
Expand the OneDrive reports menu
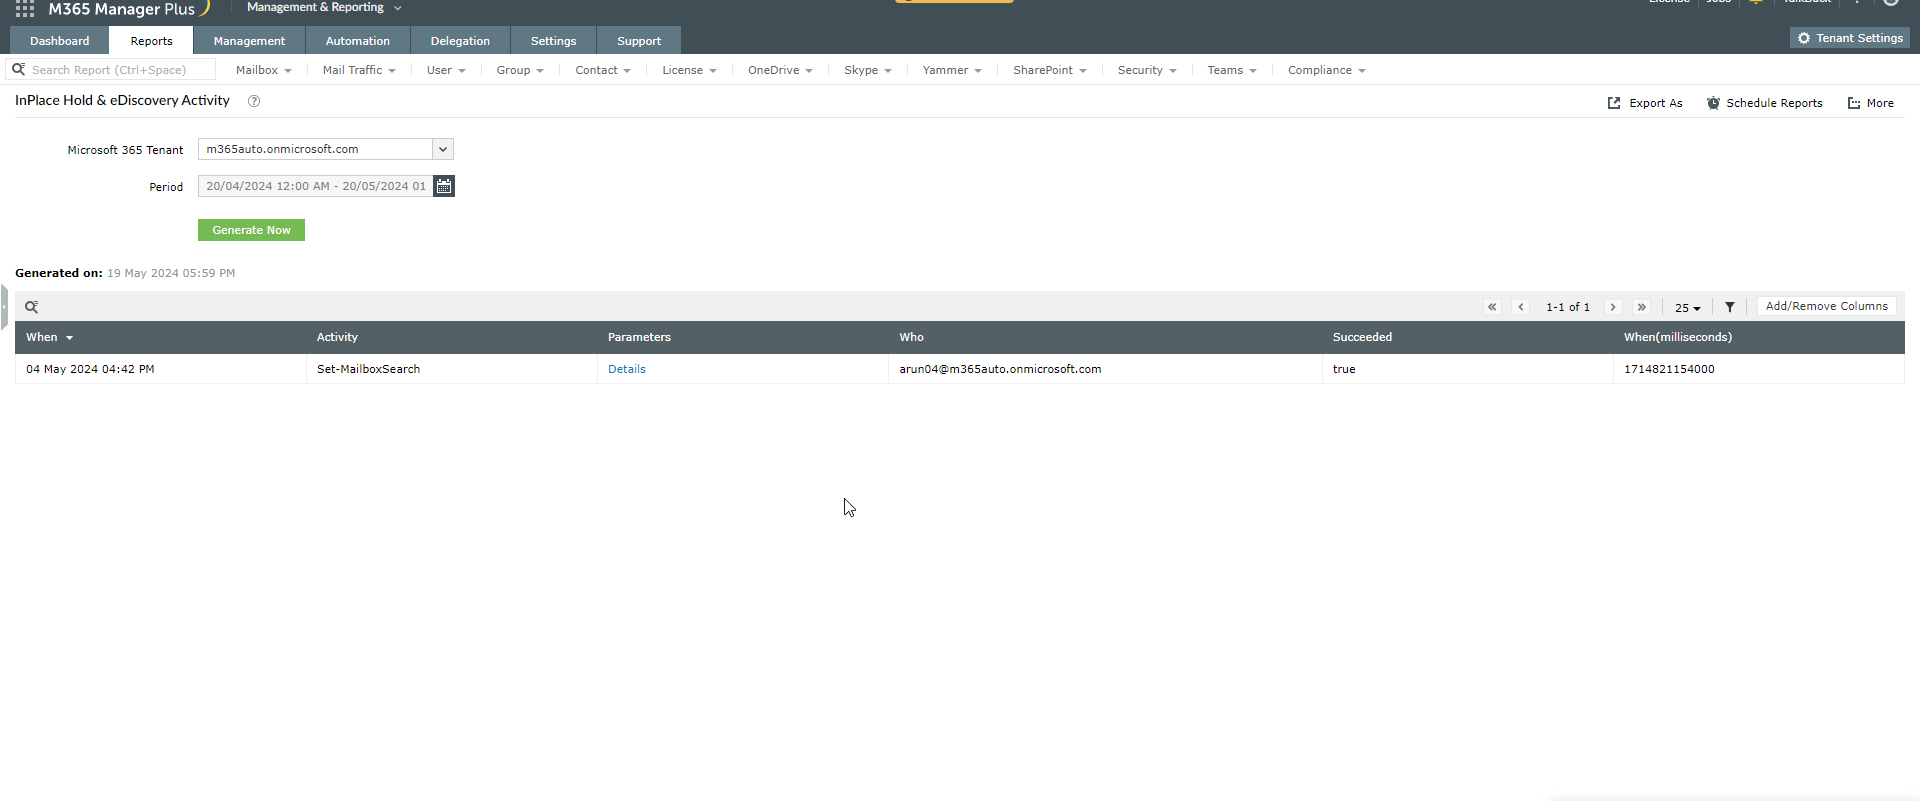tap(780, 70)
